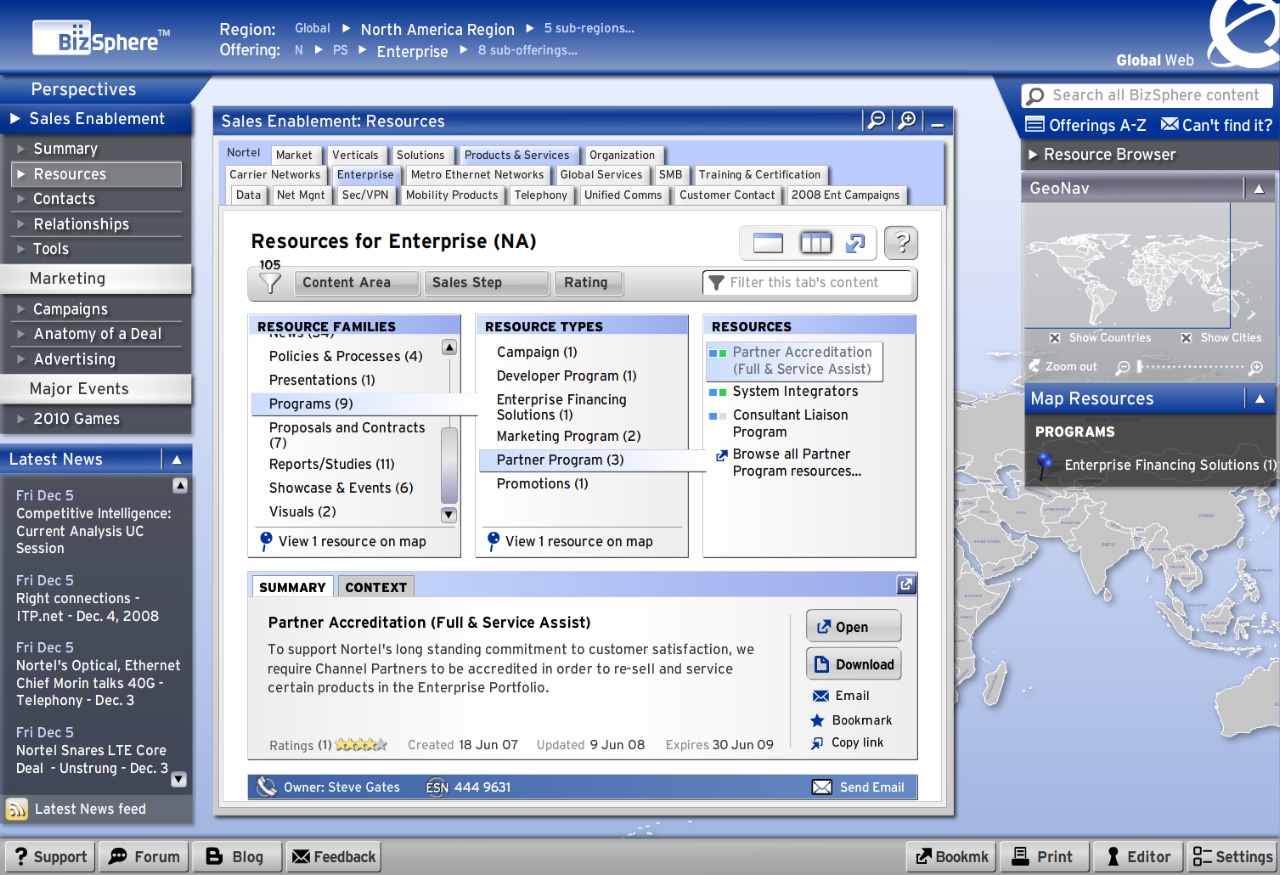Click the map pin under Resource Families

[266, 541]
